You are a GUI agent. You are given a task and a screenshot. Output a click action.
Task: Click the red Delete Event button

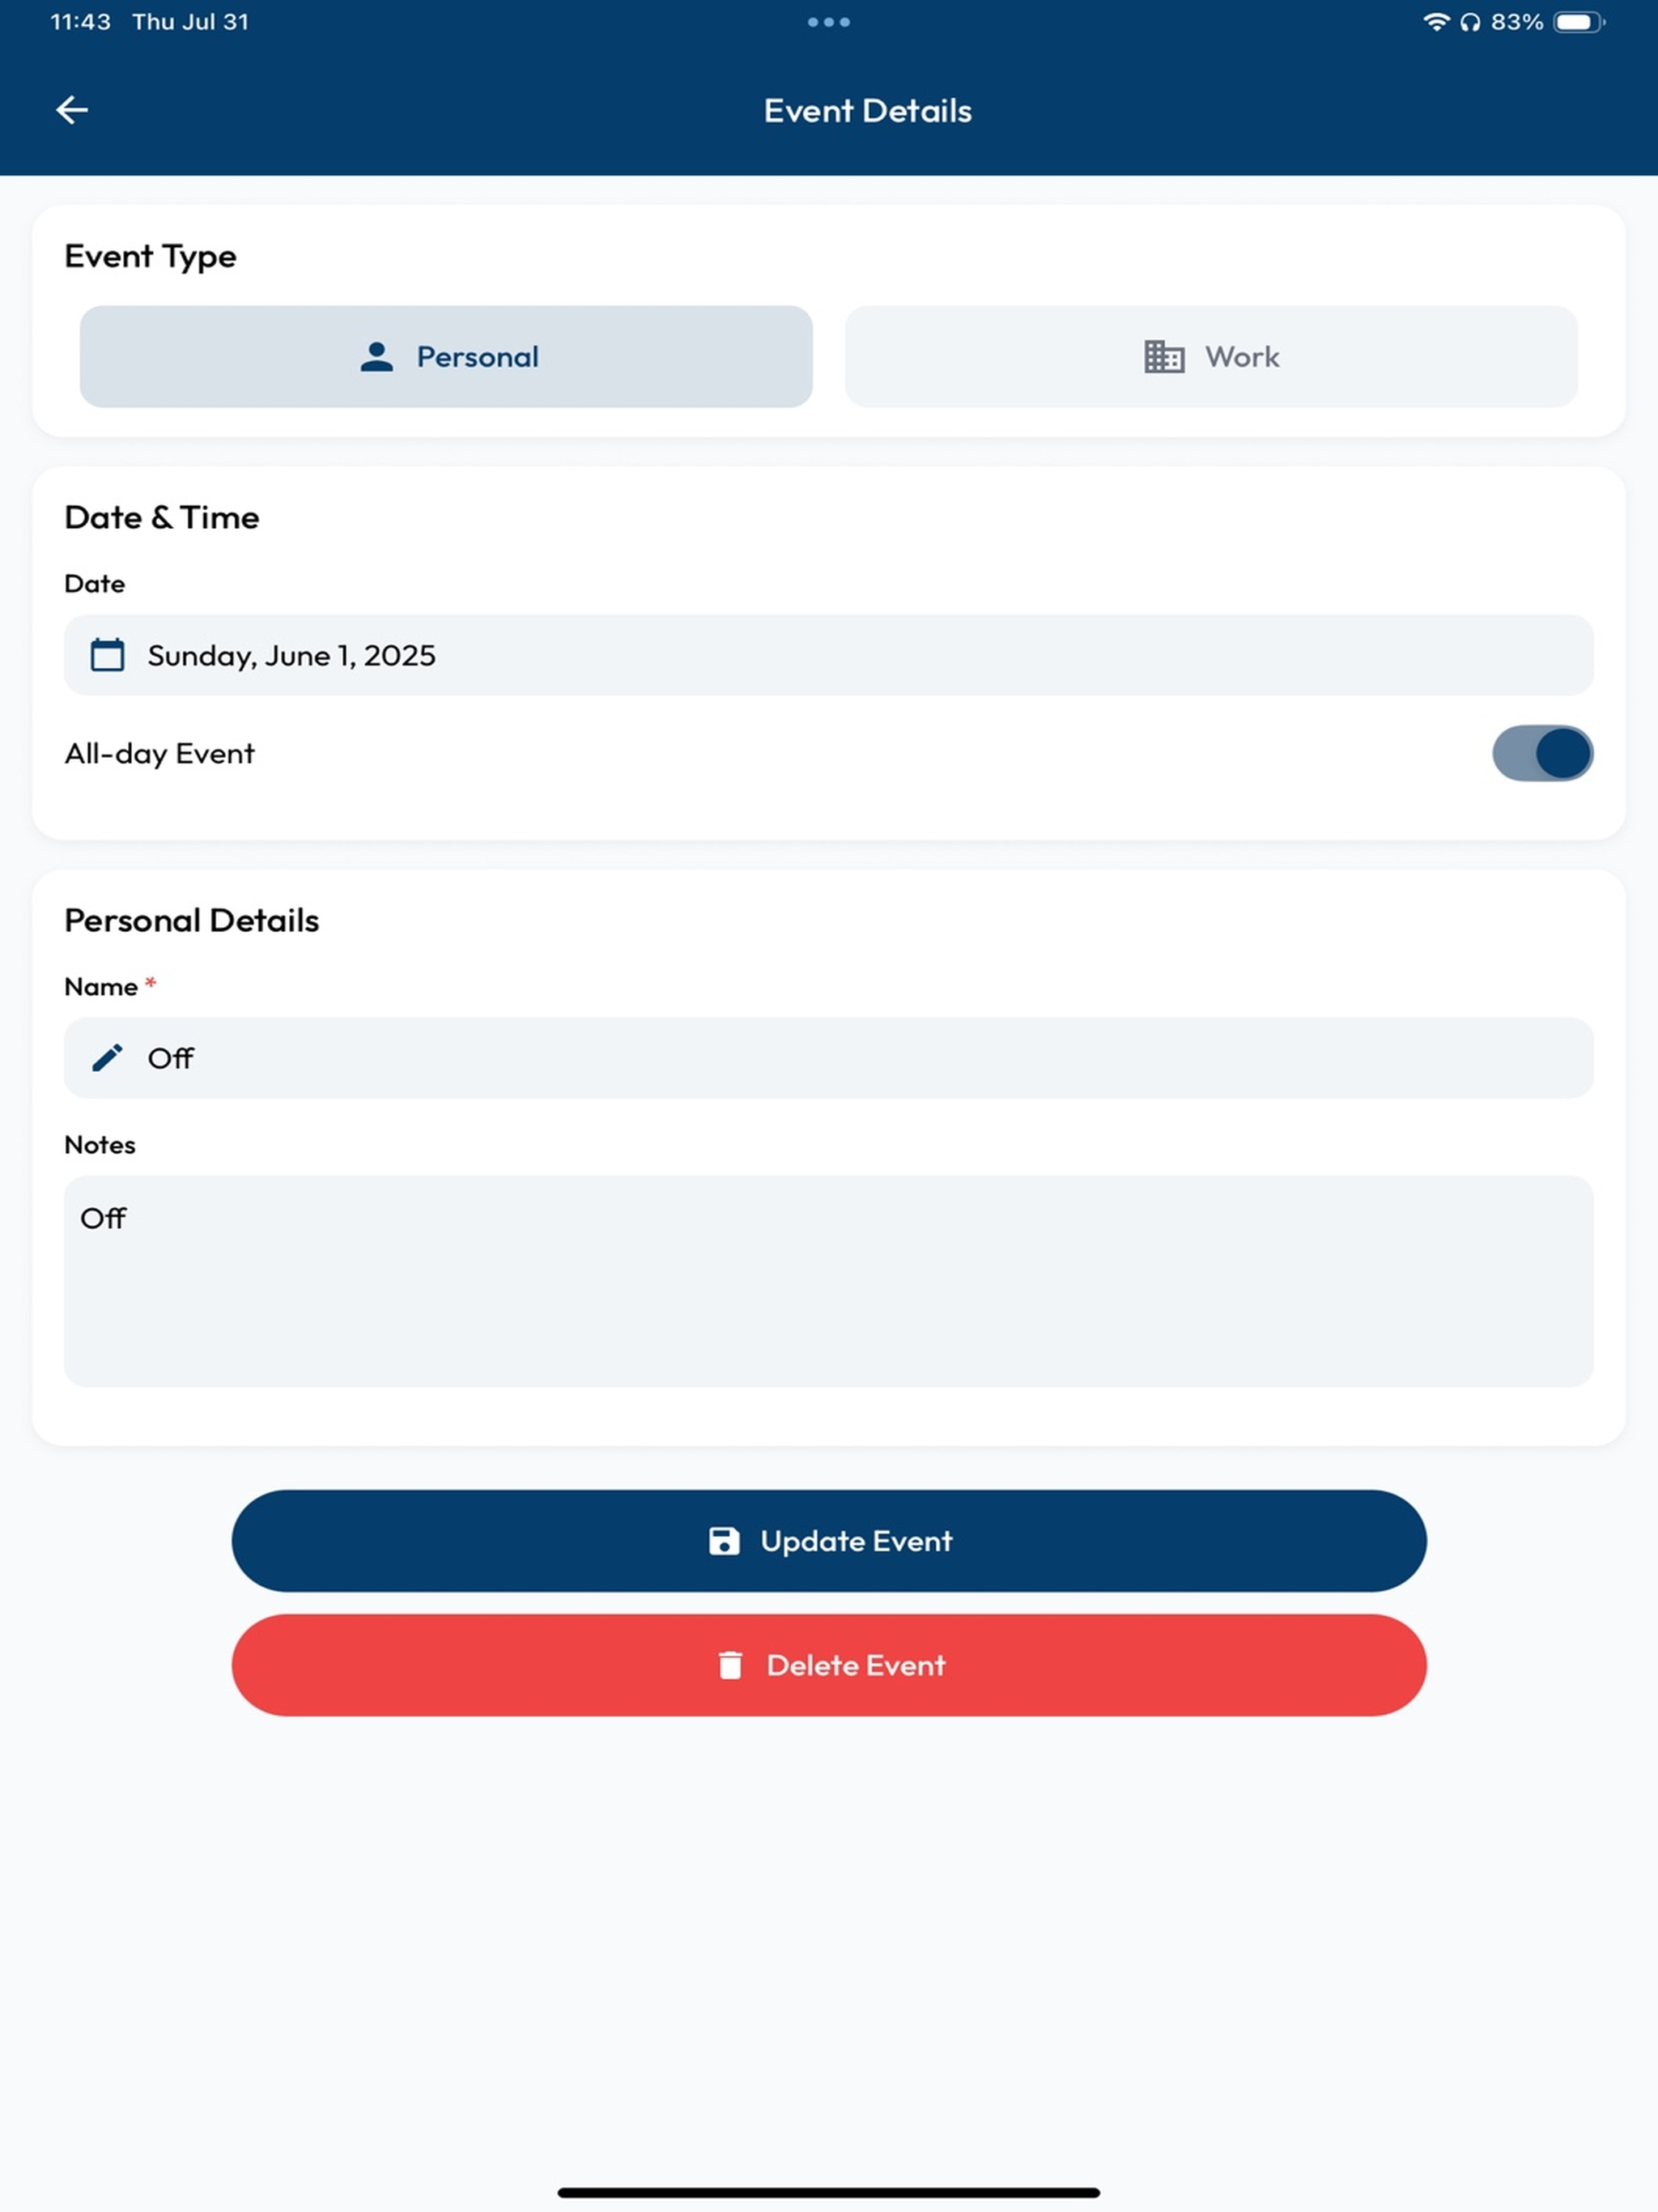829,1665
